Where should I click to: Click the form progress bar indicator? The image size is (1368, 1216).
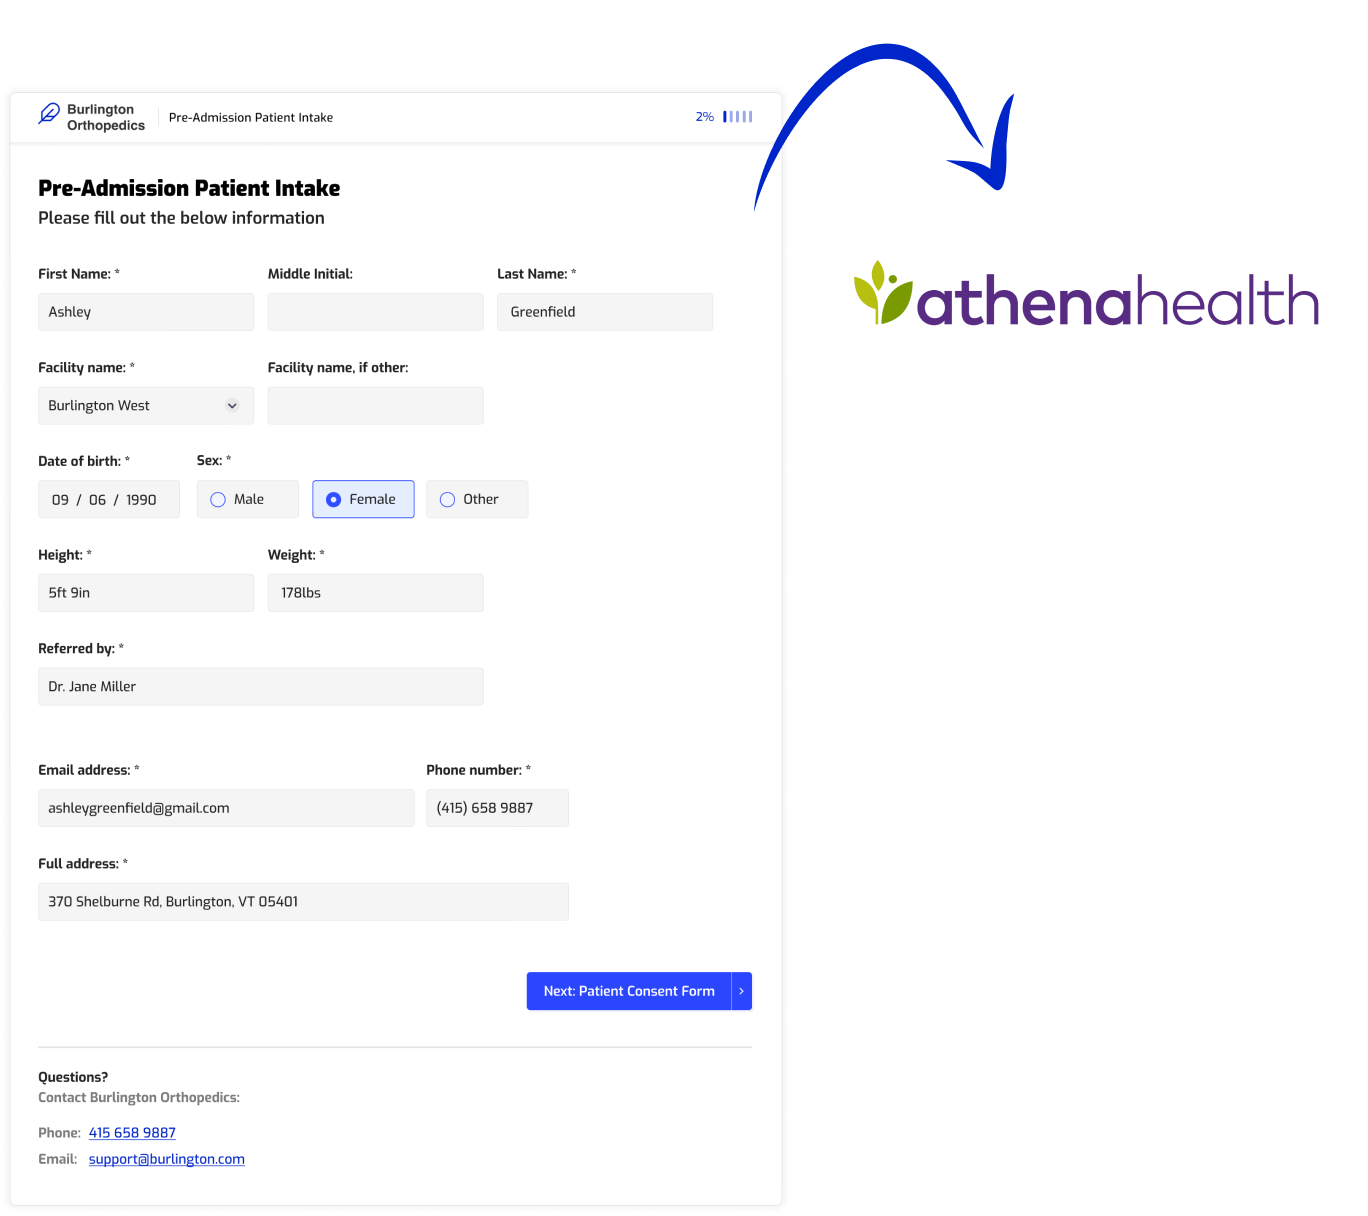[x=738, y=117]
